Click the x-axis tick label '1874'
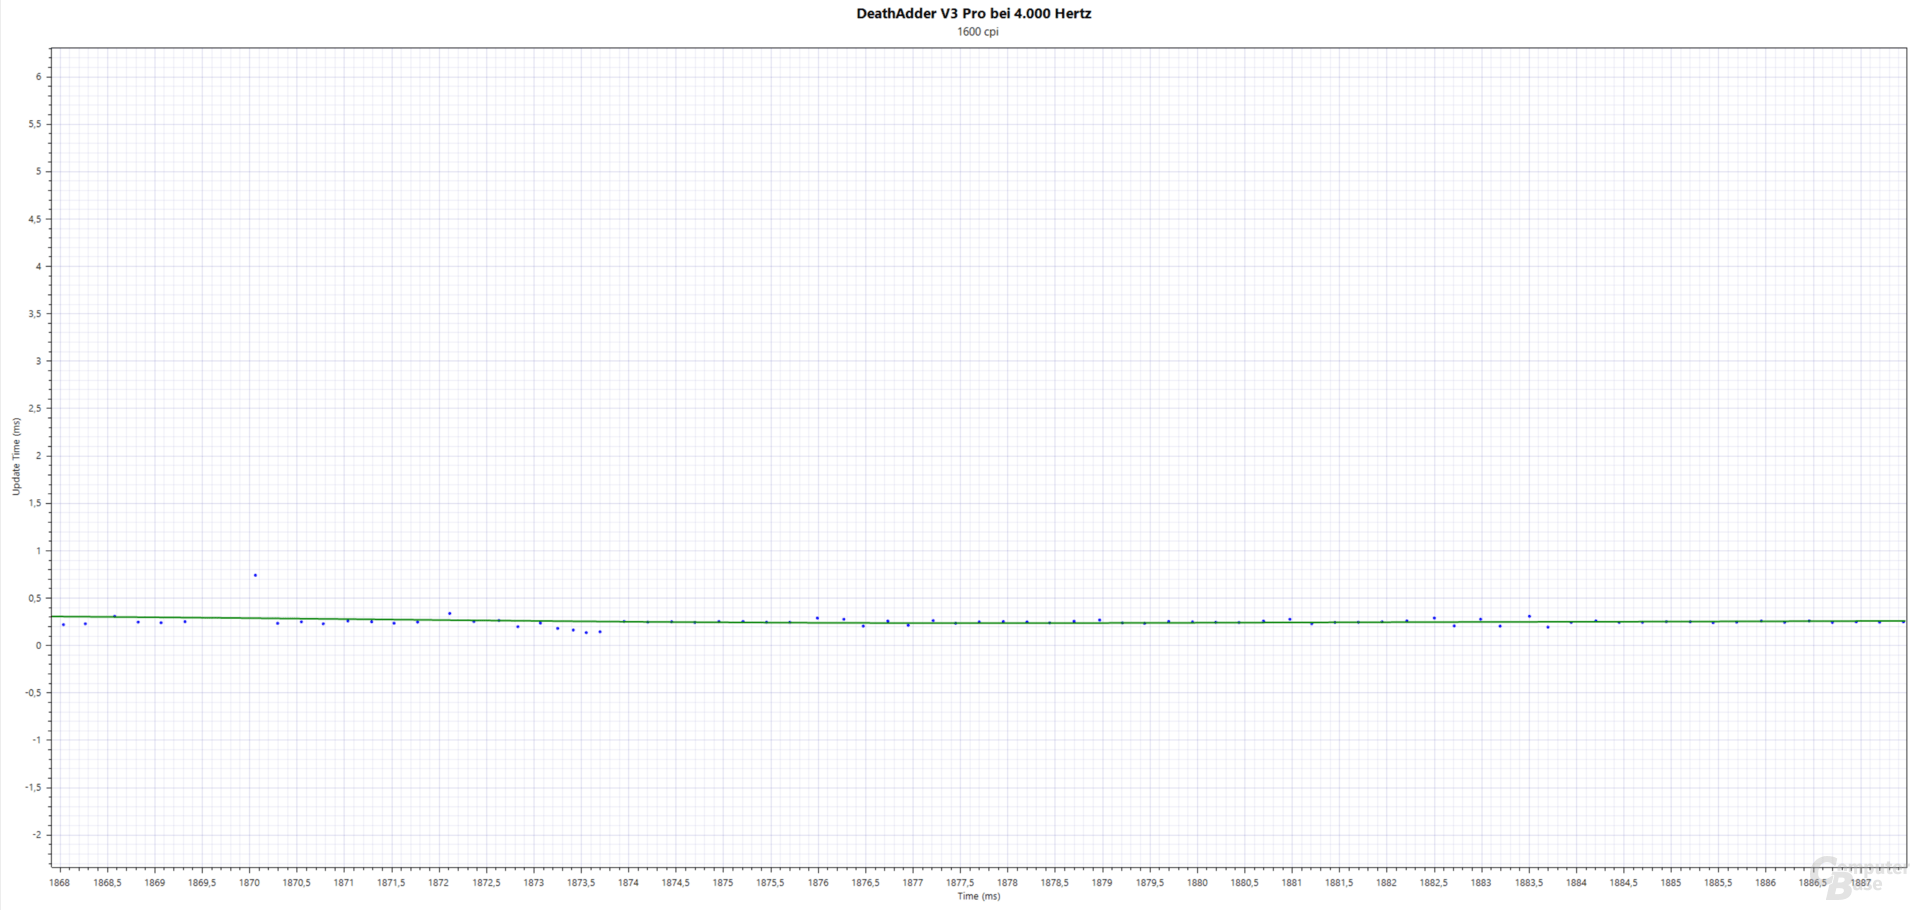Viewport: 1920px width, 910px height. [x=628, y=883]
